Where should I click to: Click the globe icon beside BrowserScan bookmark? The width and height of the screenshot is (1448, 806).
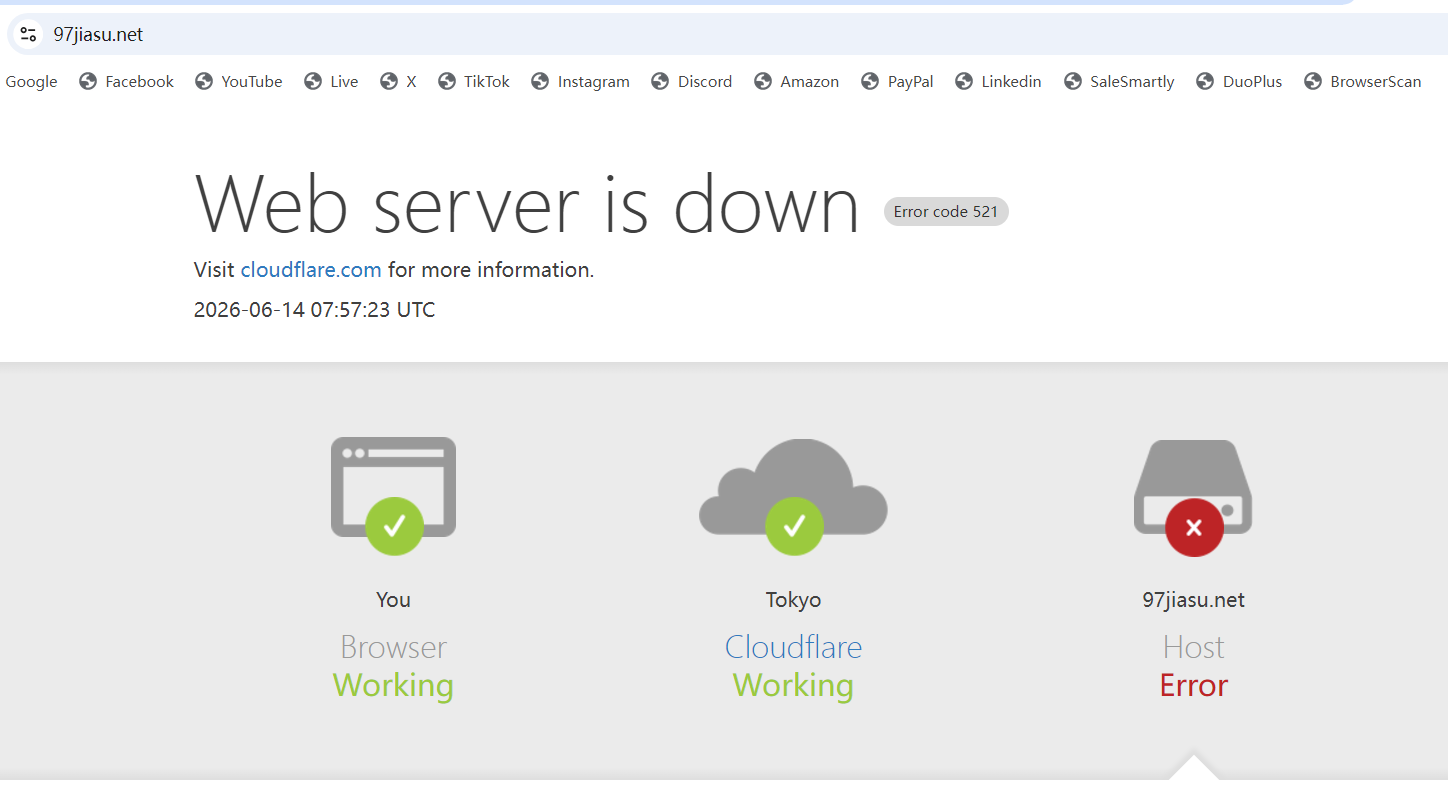click(x=1313, y=82)
